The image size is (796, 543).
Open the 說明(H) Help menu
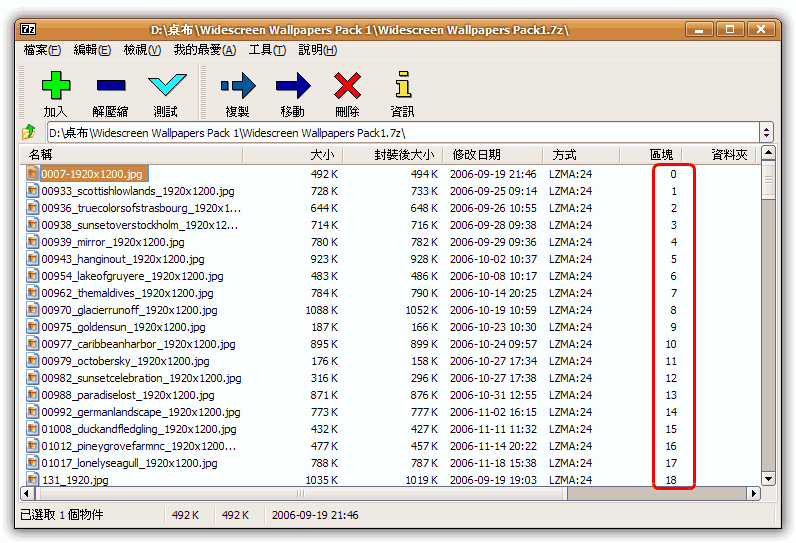[317, 50]
